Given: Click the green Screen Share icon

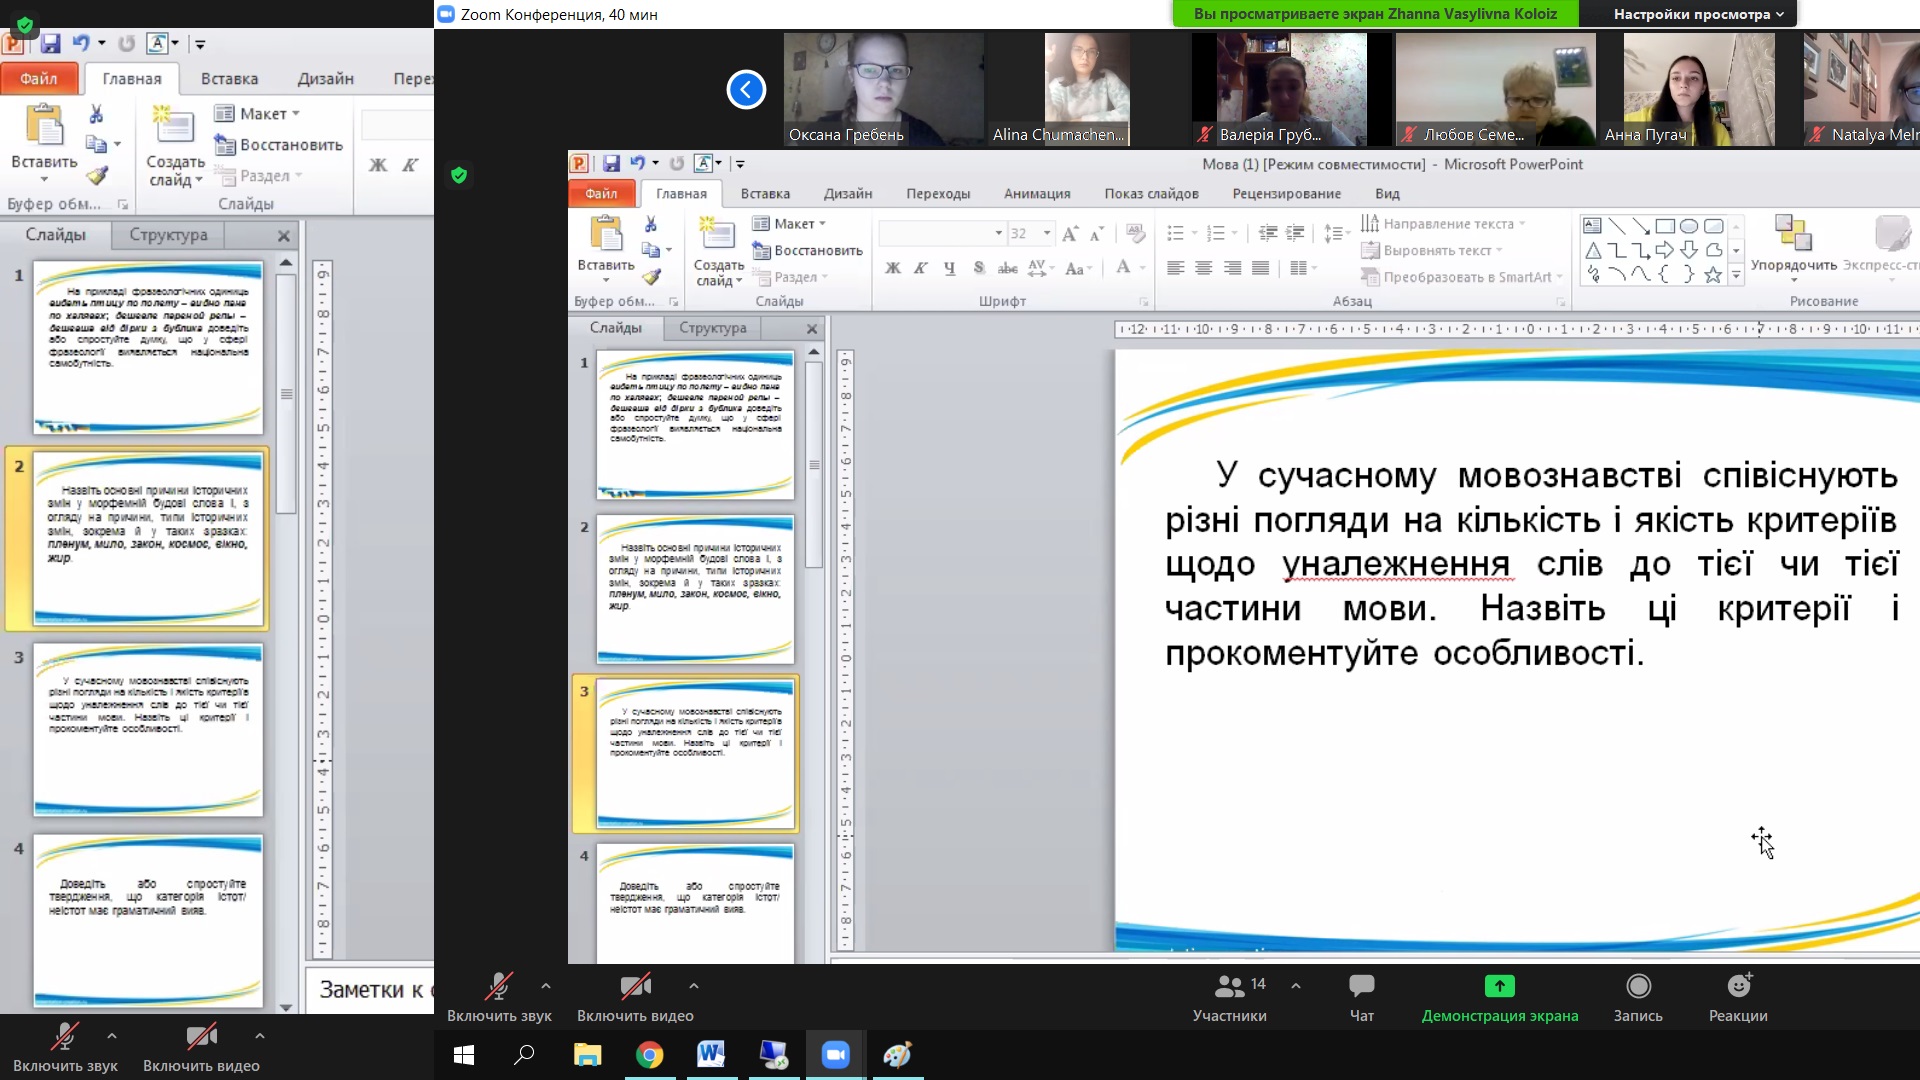Looking at the screenshot, I should 1499,987.
